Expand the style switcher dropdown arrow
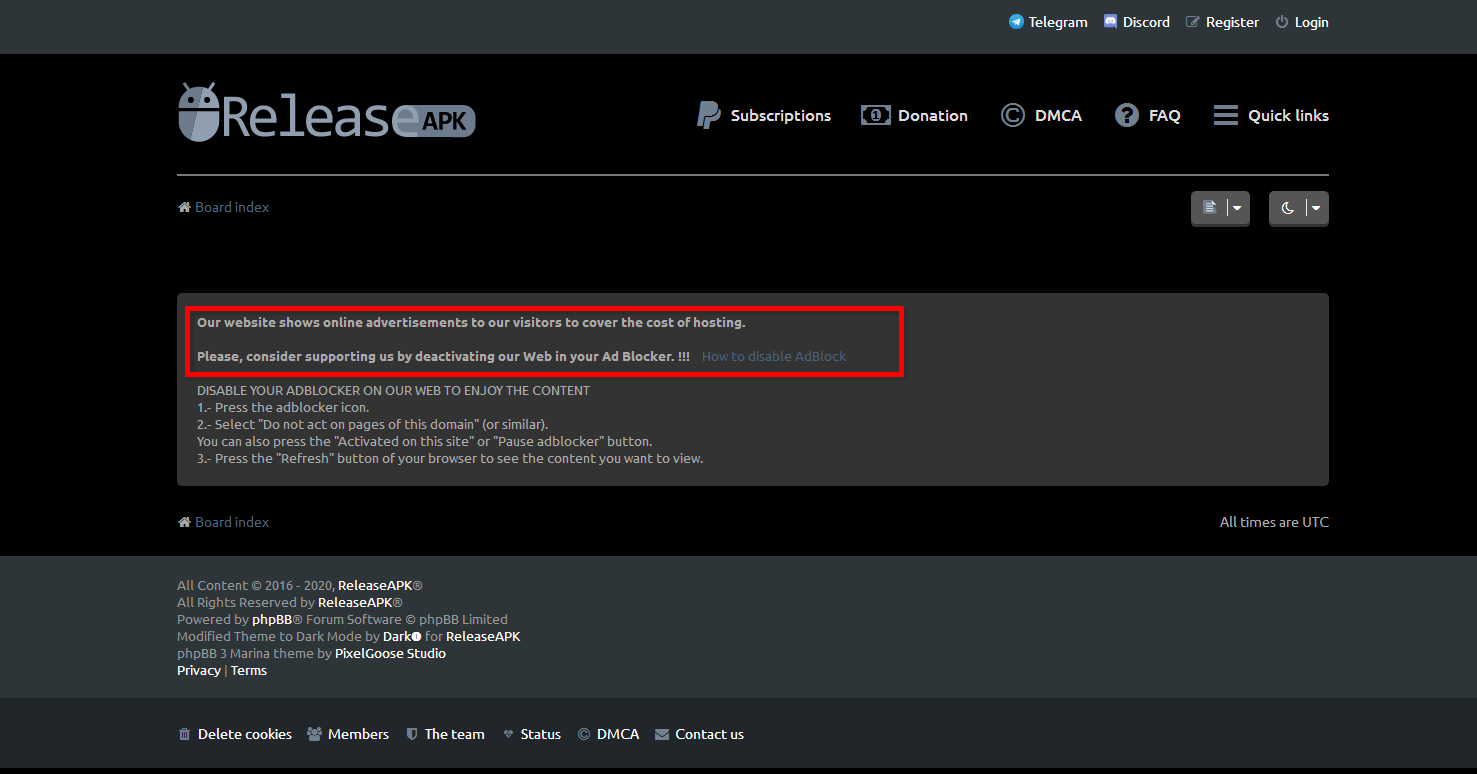Image resolution: width=1477 pixels, height=774 pixels. pos(1236,208)
